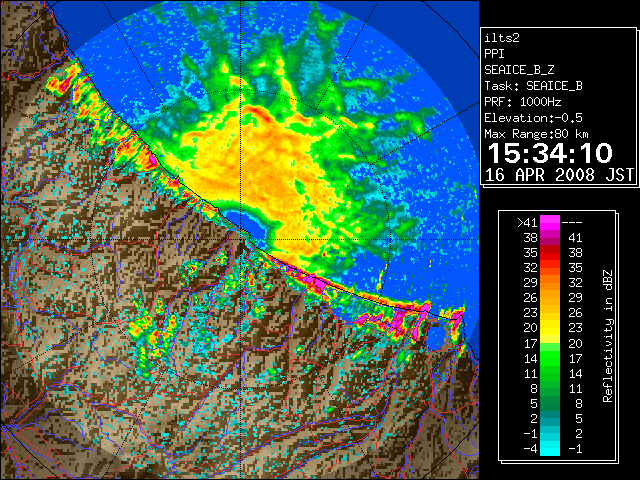Click the 'Elevation:-0.5' line
Viewport: 640px width, 480px height.
tap(533, 118)
